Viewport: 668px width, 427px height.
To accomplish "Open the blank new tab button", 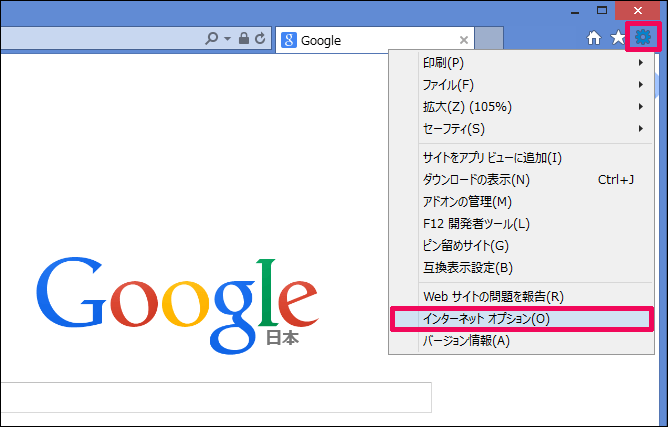I will pyautogui.click(x=489, y=38).
